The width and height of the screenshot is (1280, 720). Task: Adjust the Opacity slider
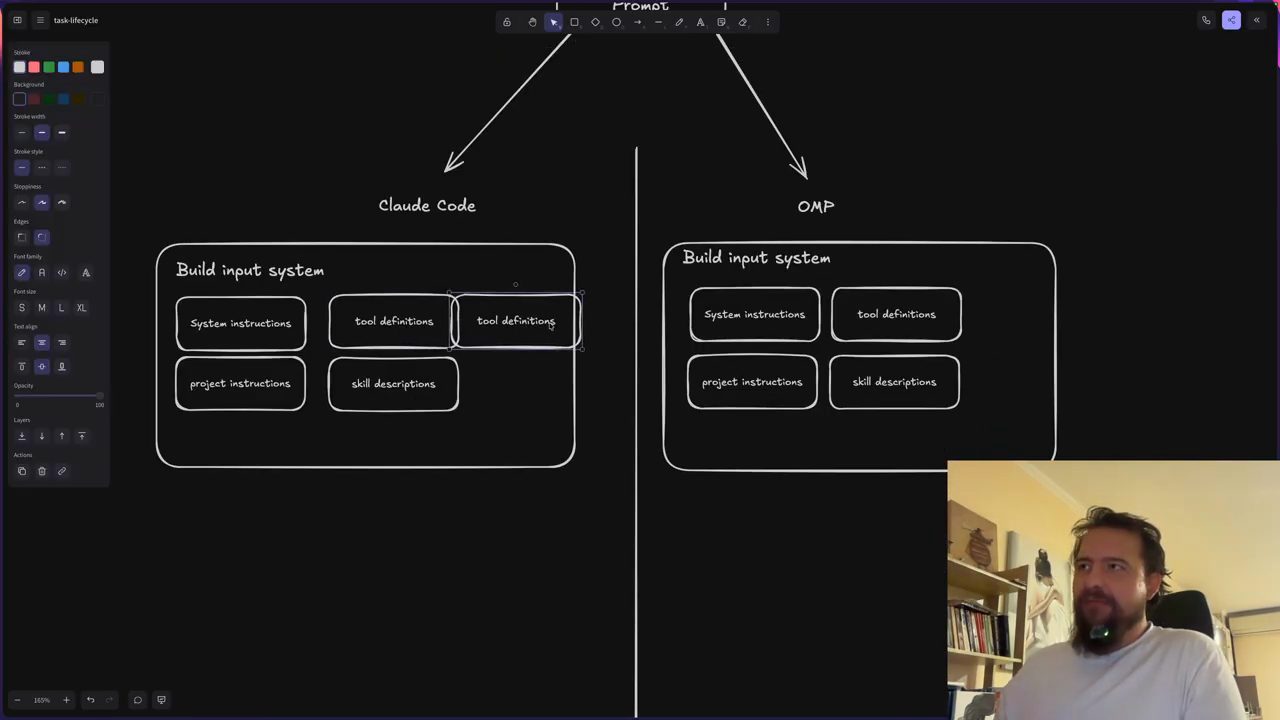(x=58, y=396)
